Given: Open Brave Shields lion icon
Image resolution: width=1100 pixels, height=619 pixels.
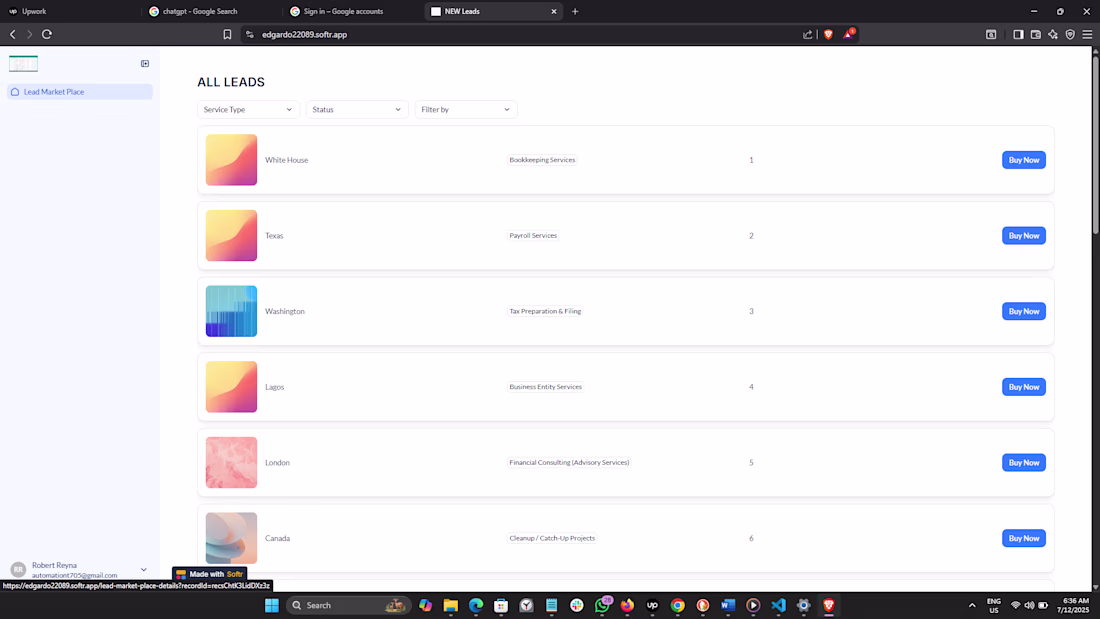Looking at the screenshot, I should click(x=829, y=34).
